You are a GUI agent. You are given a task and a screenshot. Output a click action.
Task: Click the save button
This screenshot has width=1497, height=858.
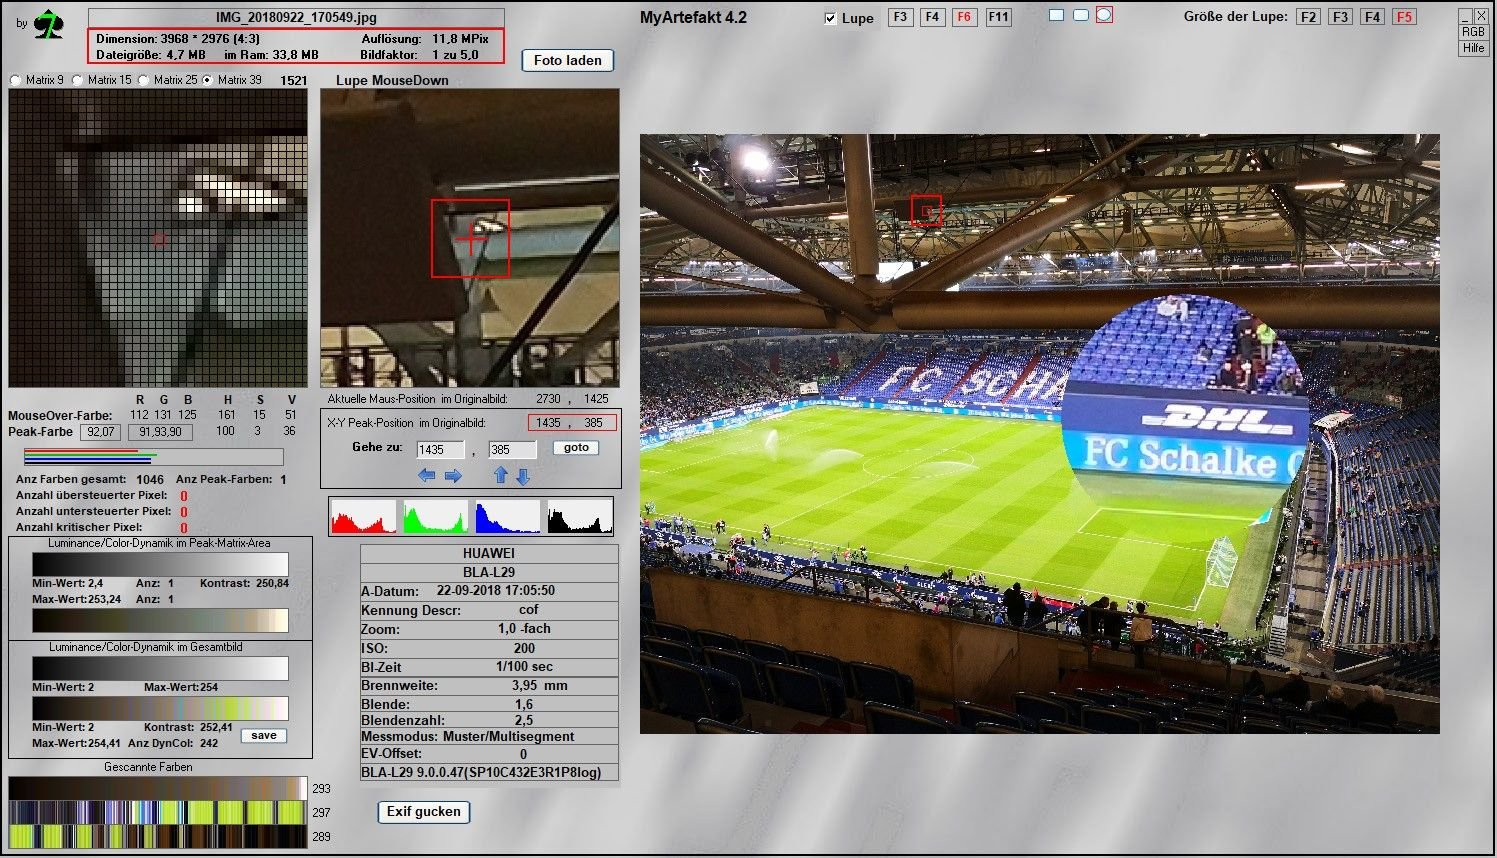click(x=264, y=736)
